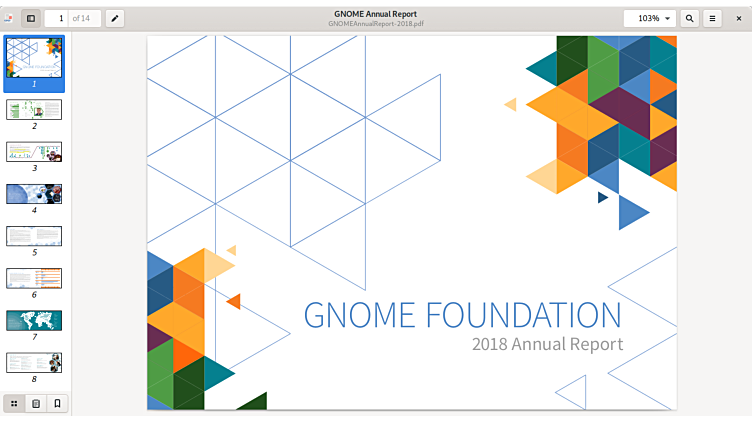Select page 2 thumbnail
Image resolution: width=752 pixels, height=423 pixels.
[34, 109]
